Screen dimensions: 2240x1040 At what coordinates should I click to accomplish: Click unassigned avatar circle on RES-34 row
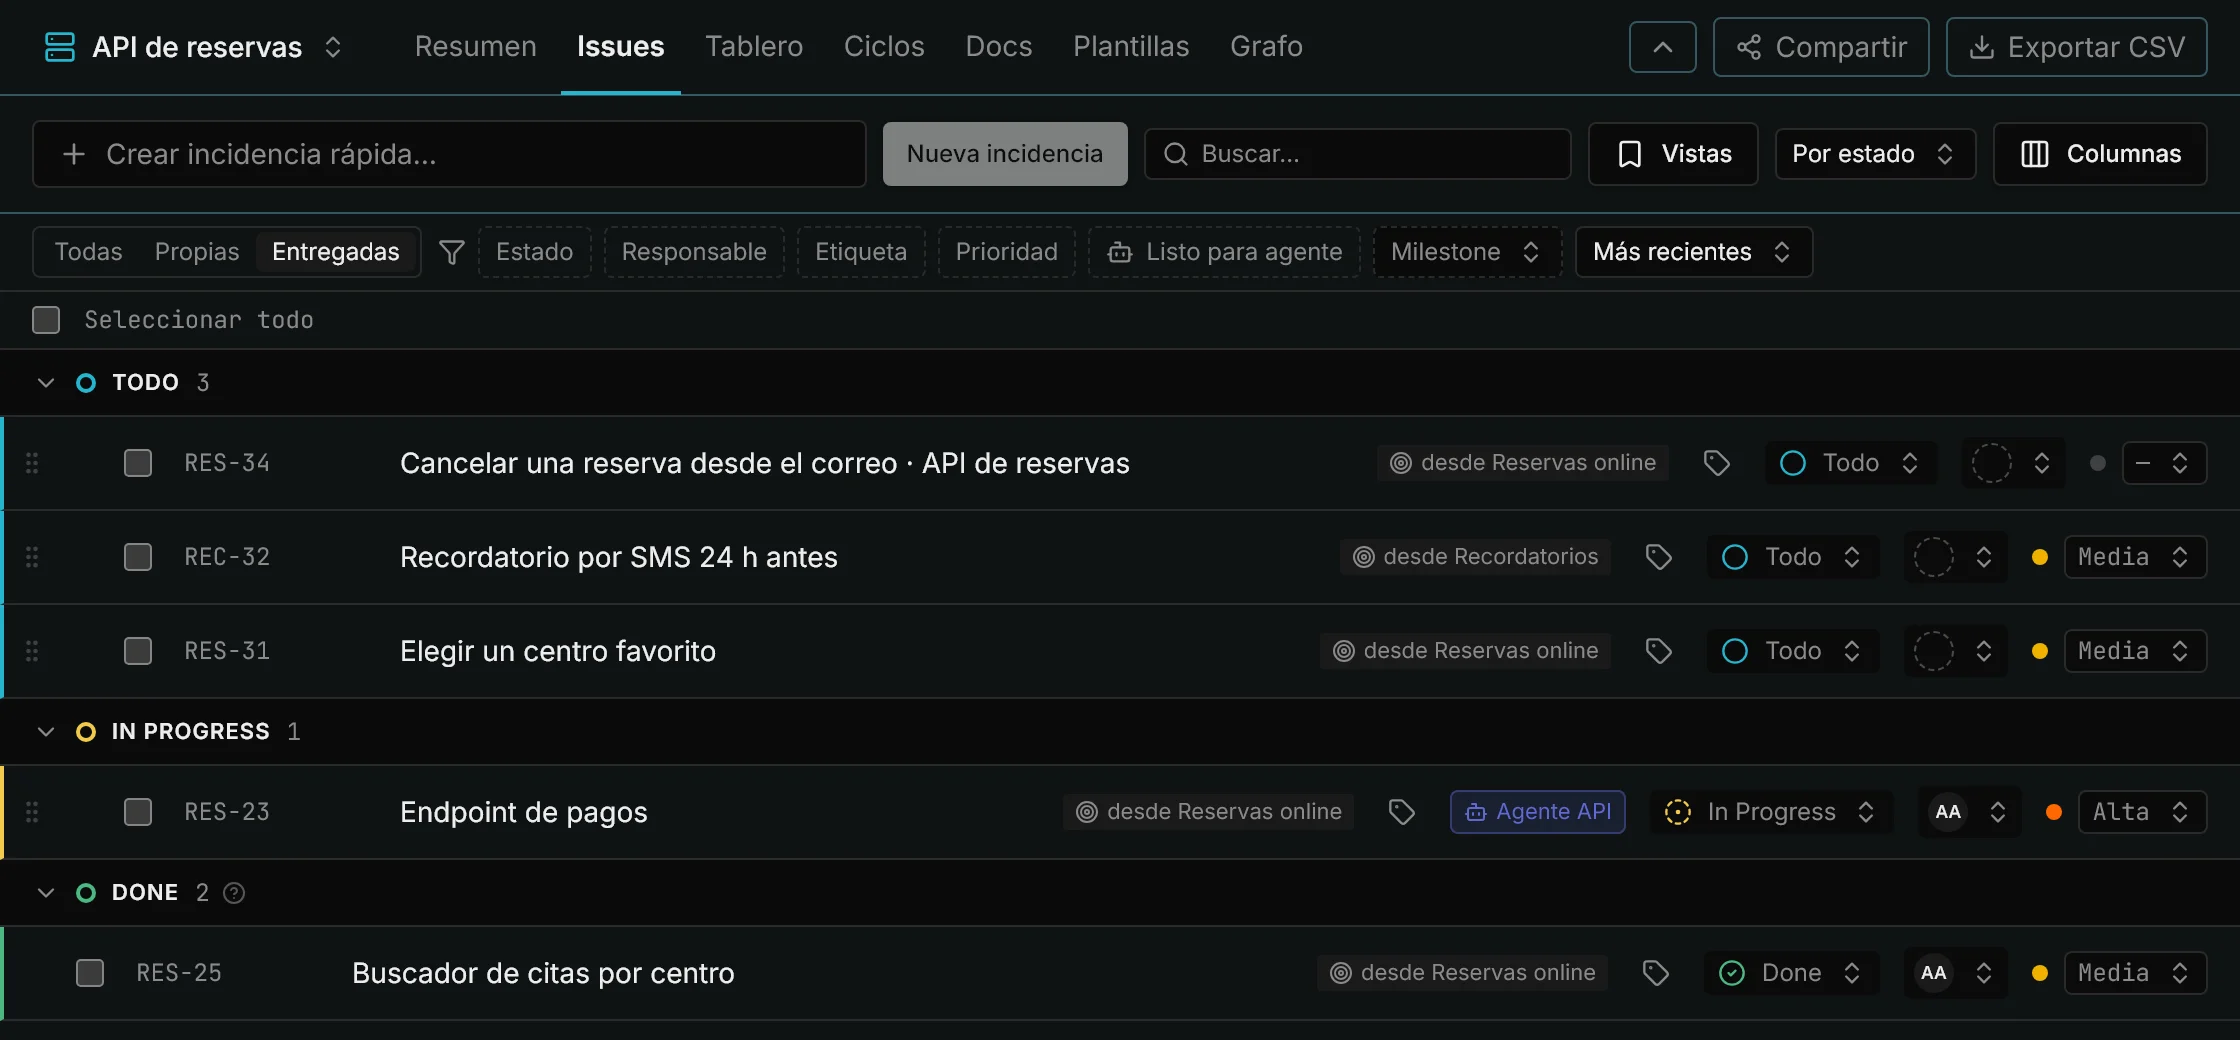pyautogui.click(x=1991, y=463)
